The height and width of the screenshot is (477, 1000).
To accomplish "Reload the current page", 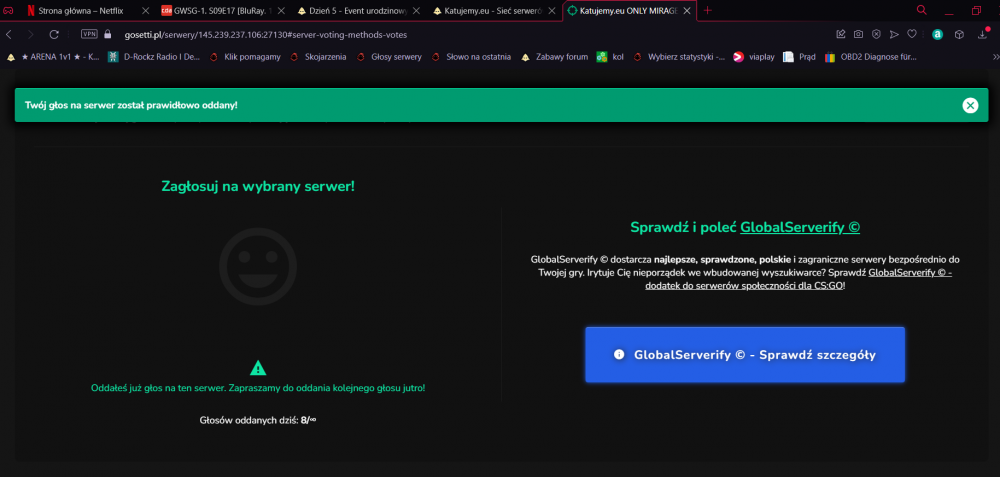I will (x=54, y=34).
